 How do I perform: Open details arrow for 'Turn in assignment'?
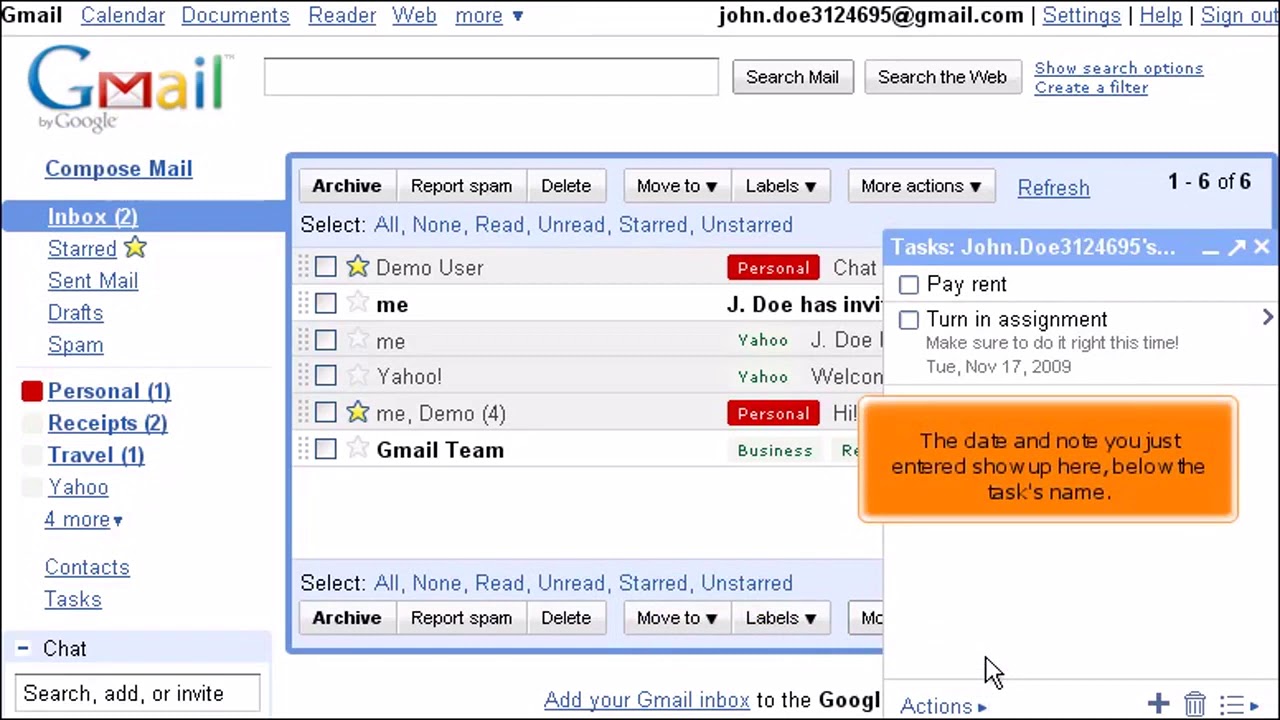(1267, 318)
